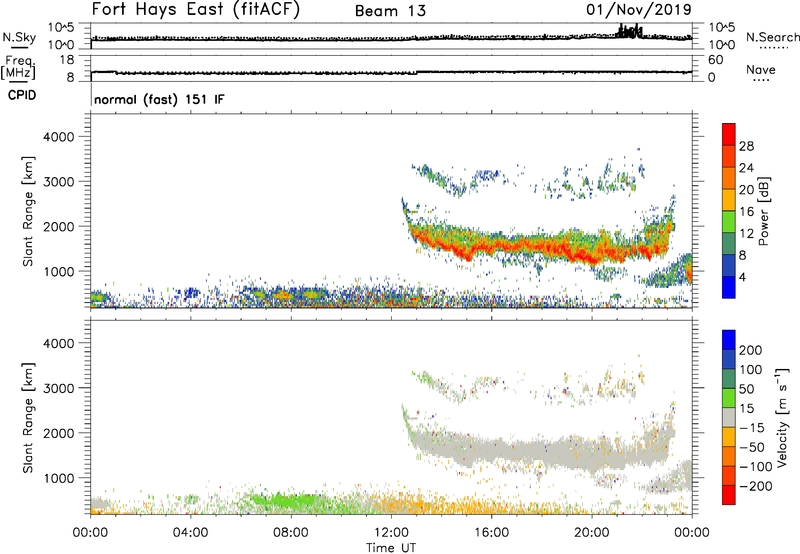The height and width of the screenshot is (554, 800).
Task: Click the green near-range echoes around 08:00 in velocity panel
Action: coord(286,500)
